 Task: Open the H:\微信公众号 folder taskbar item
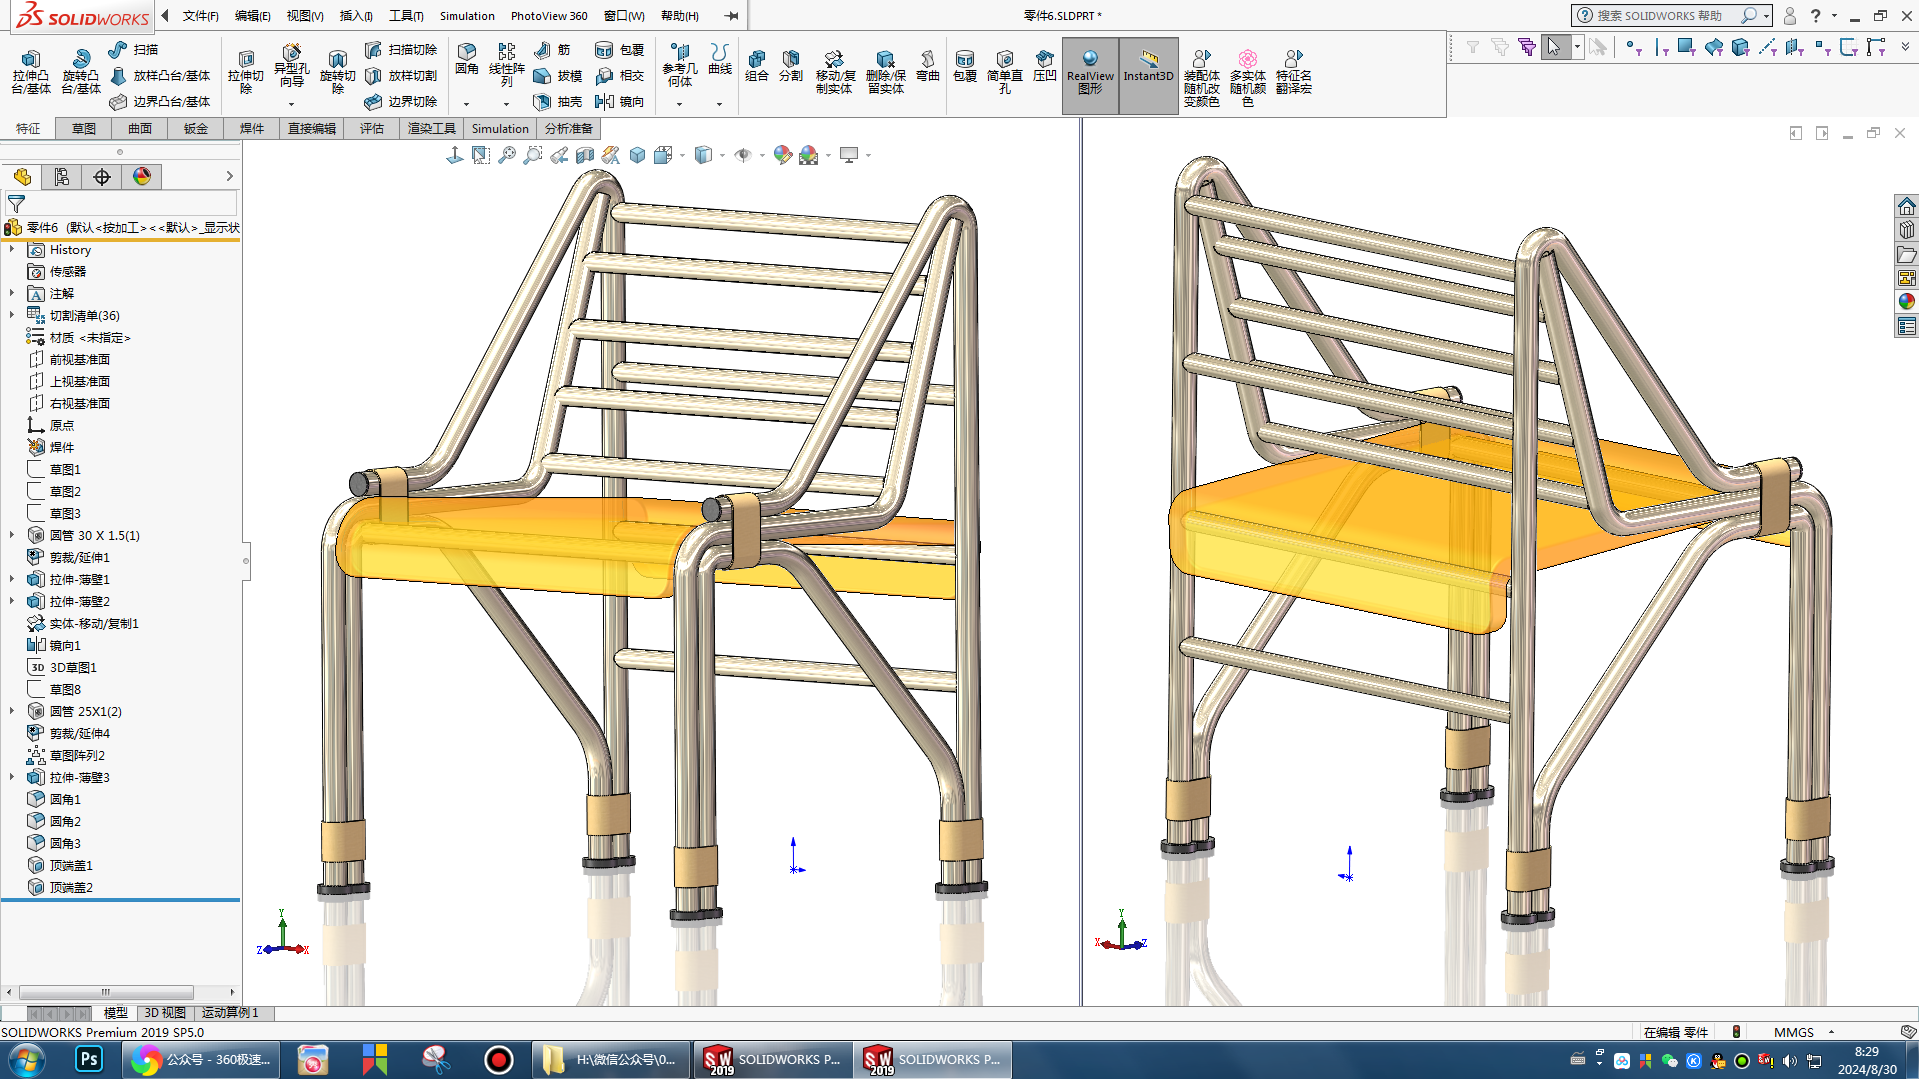tap(610, 1059)
